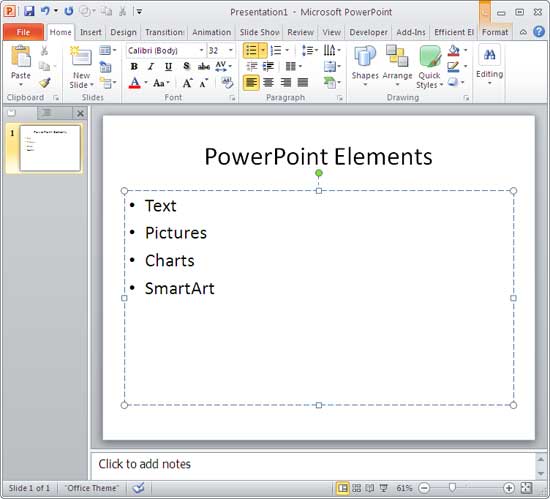Open Font Color dropdown arrow
550x499 pixels.
click(146, 83)
